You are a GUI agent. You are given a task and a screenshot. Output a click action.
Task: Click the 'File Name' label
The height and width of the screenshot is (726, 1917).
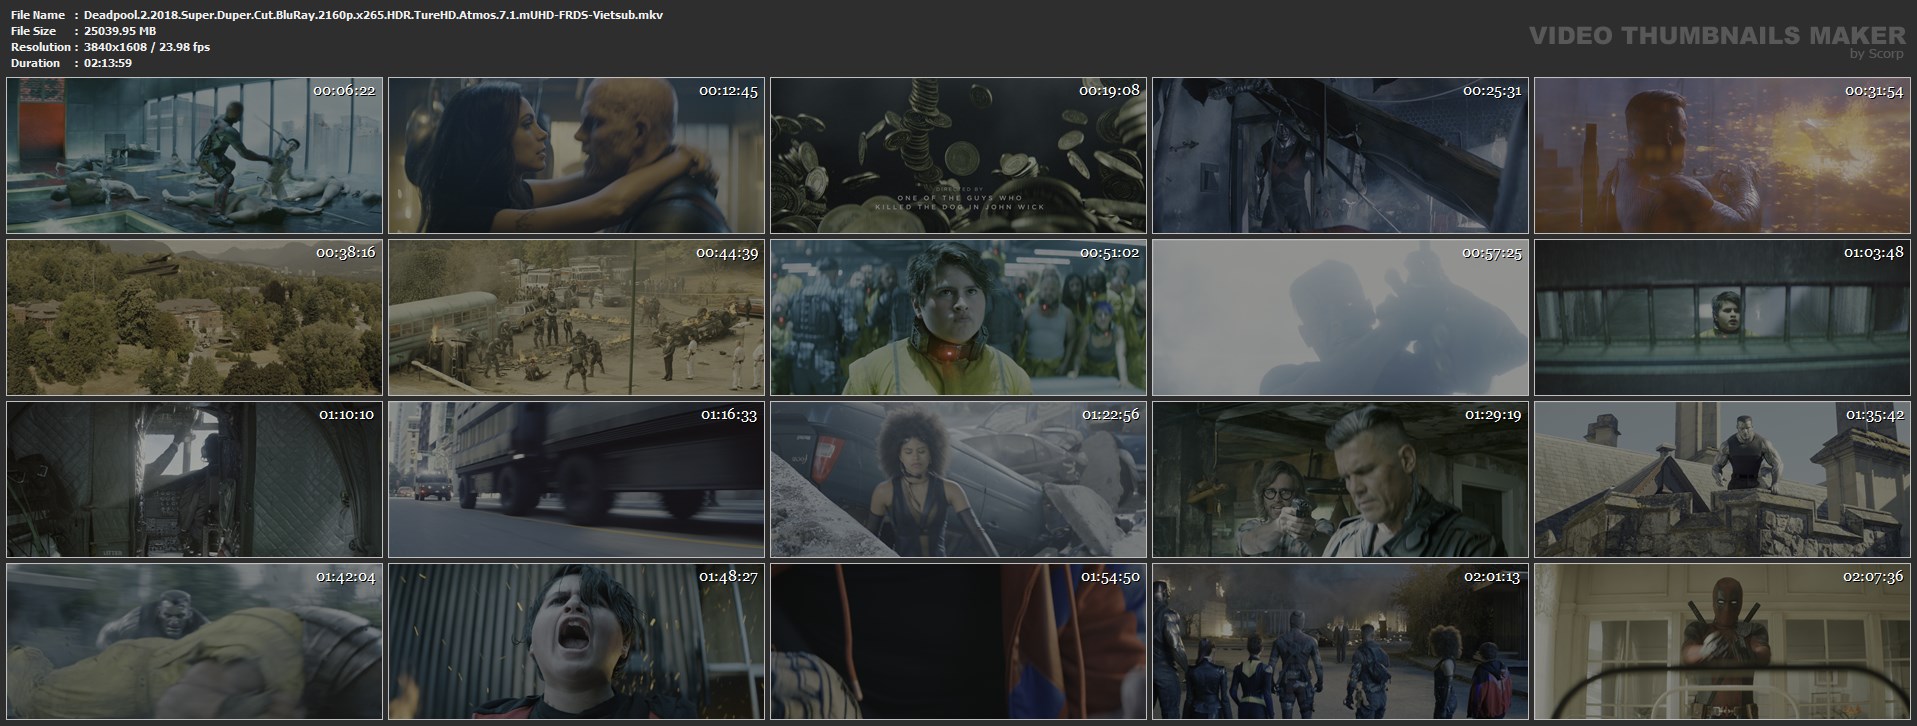coord(38,15)
